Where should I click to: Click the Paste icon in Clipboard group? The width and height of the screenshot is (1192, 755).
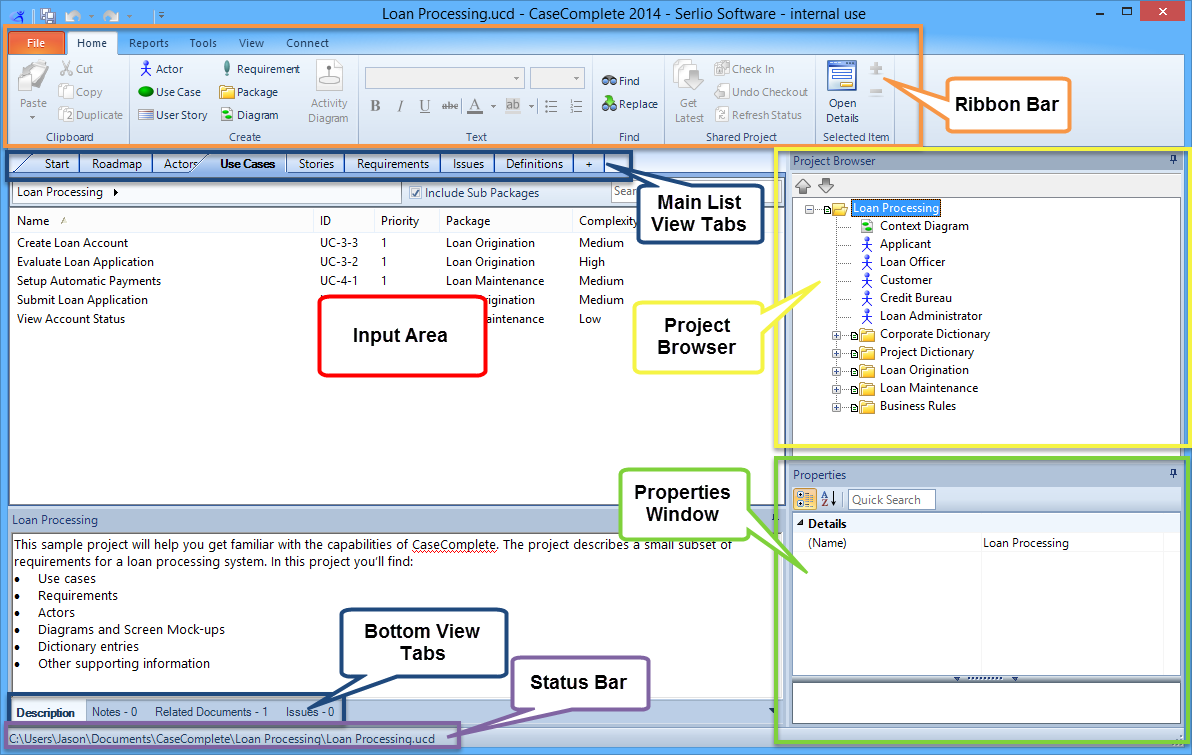tap(33, 78)
